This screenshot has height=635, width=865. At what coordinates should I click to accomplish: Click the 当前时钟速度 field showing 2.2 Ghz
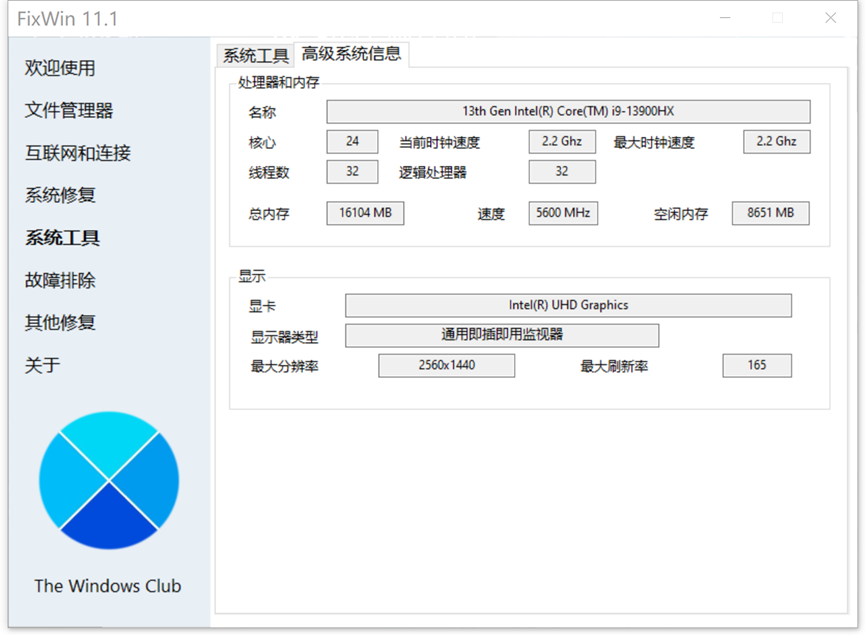point(562,142)
